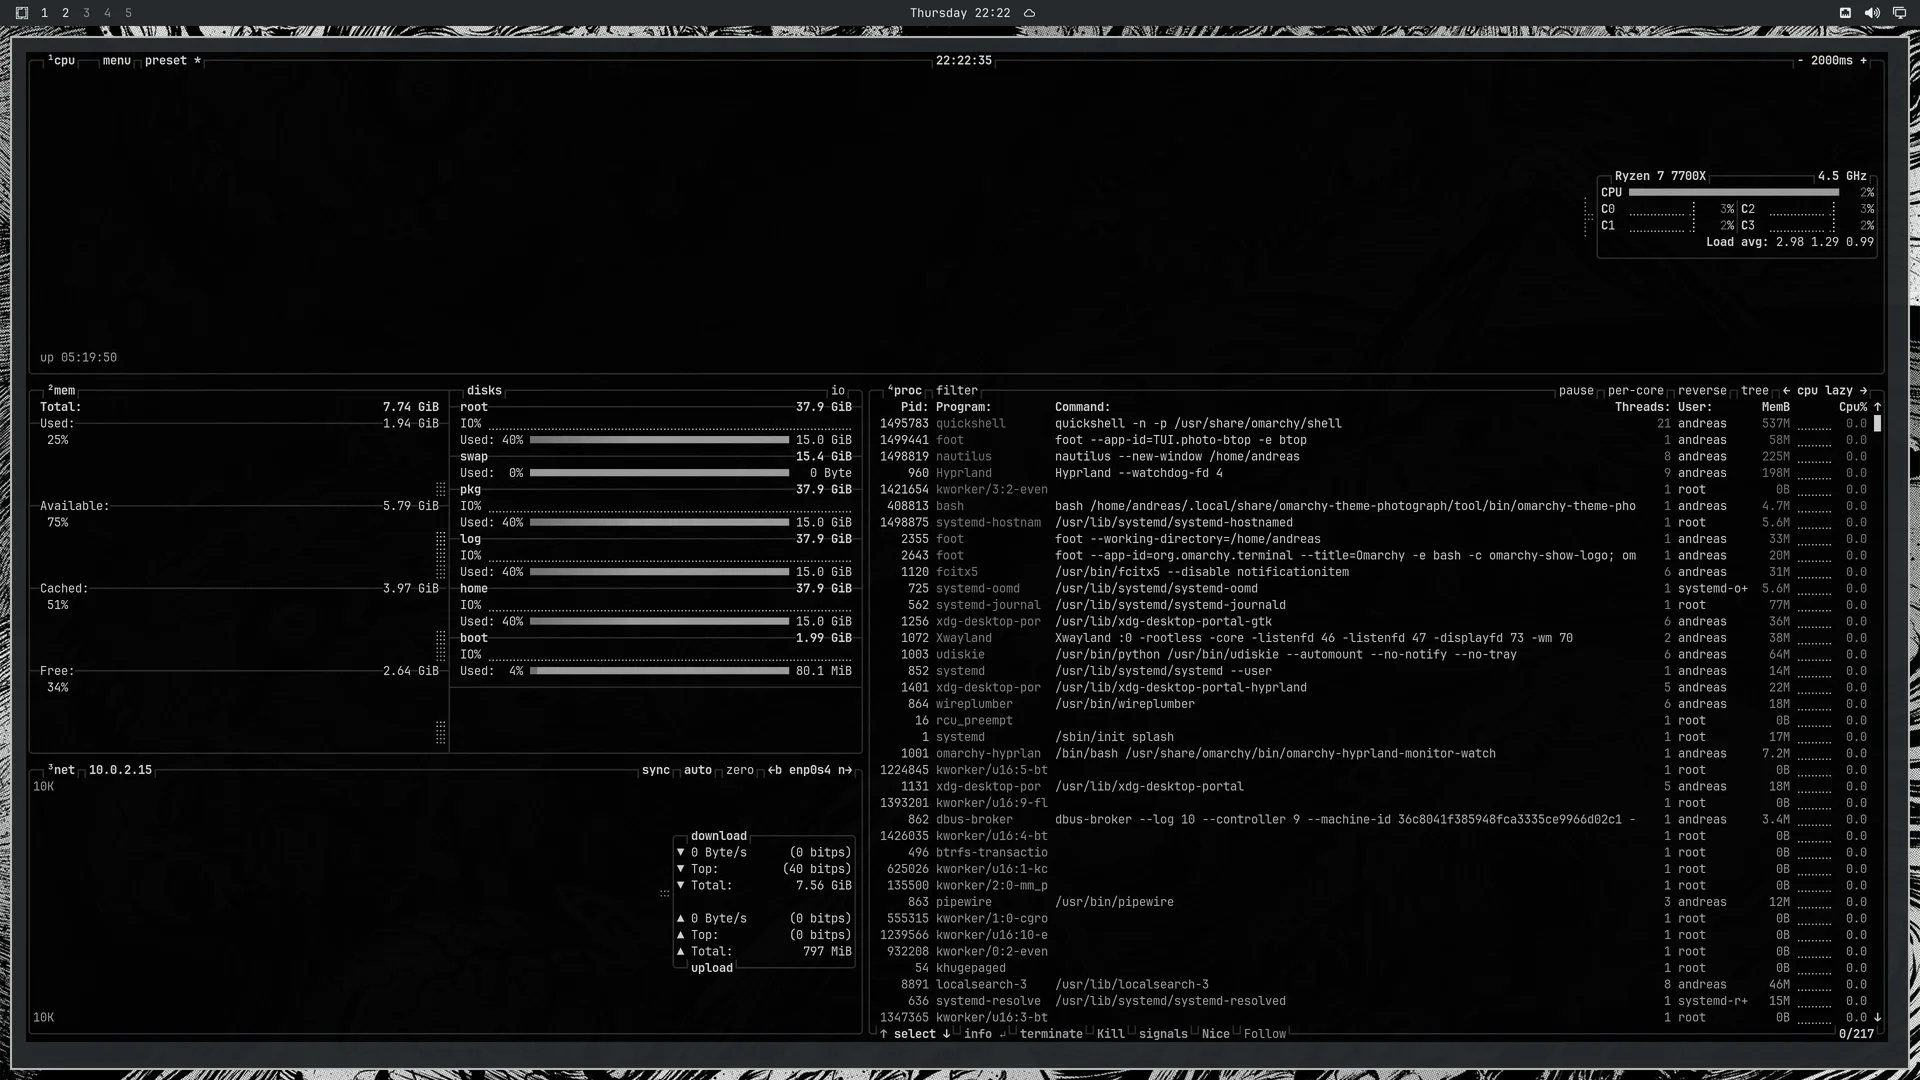Pause the process list
1920x1080 pixels.
tap(1576, 391)
